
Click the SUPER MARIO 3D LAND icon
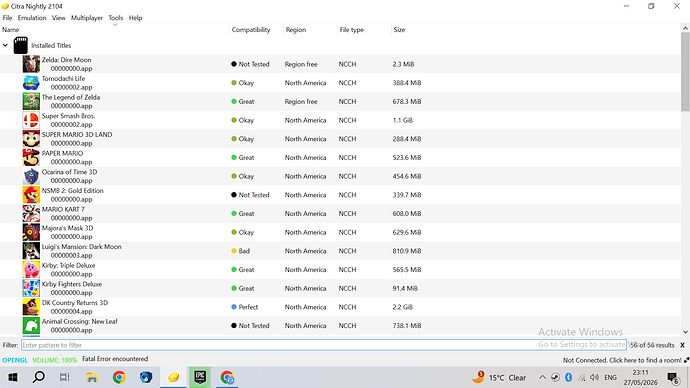[31, 139]
